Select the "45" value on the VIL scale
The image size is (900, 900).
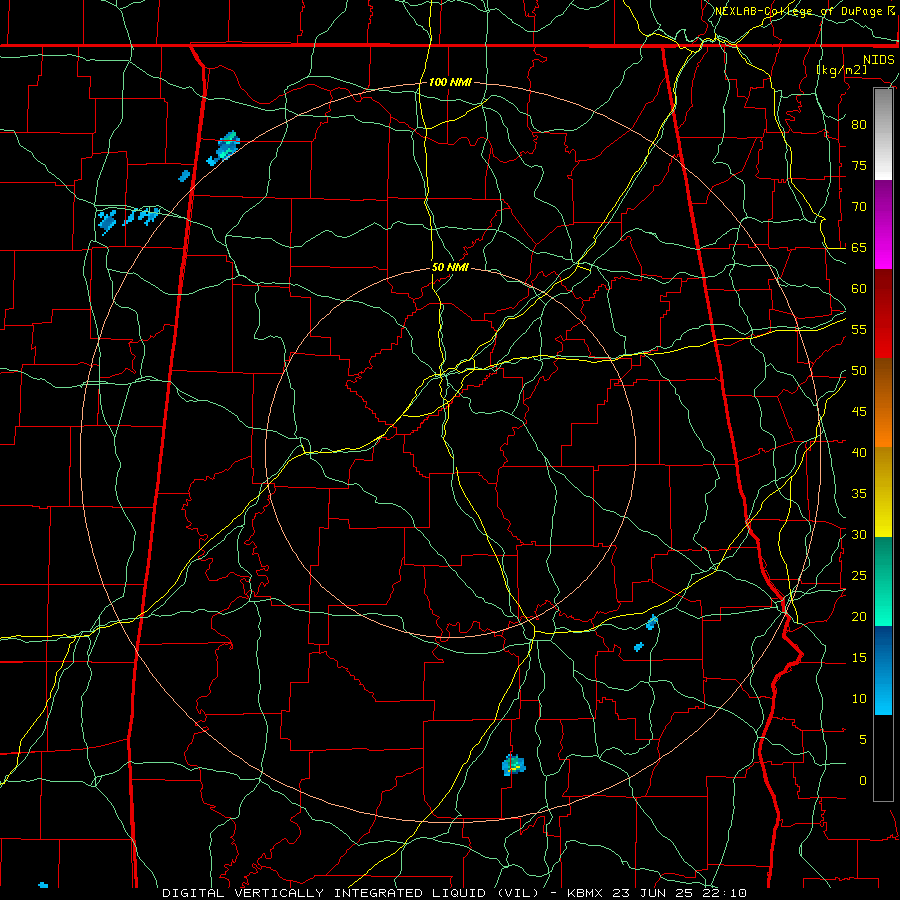pyautogui.click(x=859, y=412)
